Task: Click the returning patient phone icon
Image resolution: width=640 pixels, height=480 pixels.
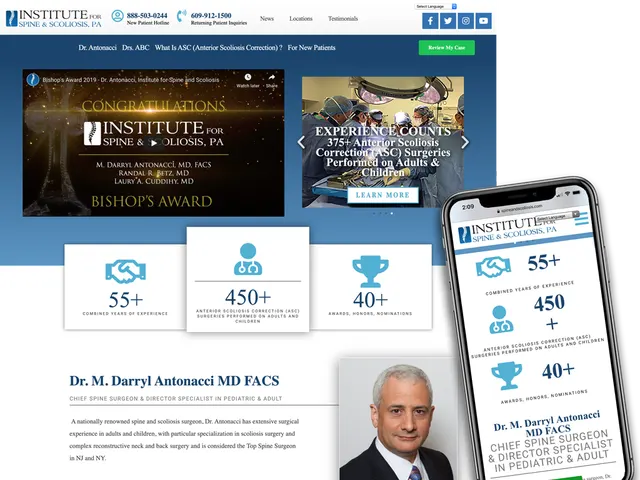Action: (x=181, y=16)
